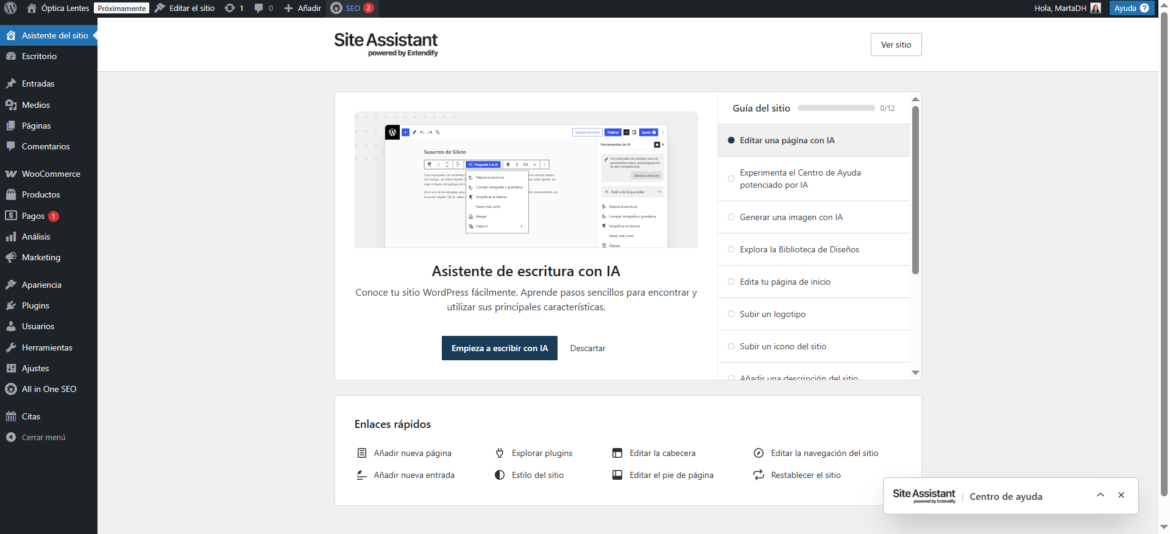Viewport: 1170px width, 534px height.
Task: Select Generar una imagen con IA step
Action: [x=813, y=217]
